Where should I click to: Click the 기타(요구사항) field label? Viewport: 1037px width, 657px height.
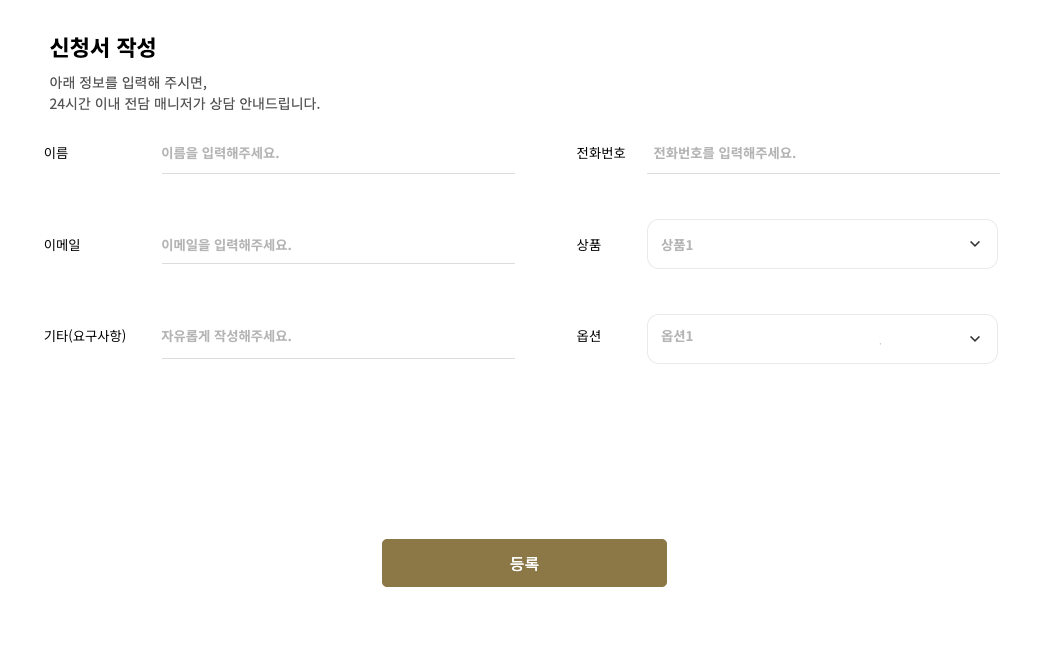[x=85, y=336]
